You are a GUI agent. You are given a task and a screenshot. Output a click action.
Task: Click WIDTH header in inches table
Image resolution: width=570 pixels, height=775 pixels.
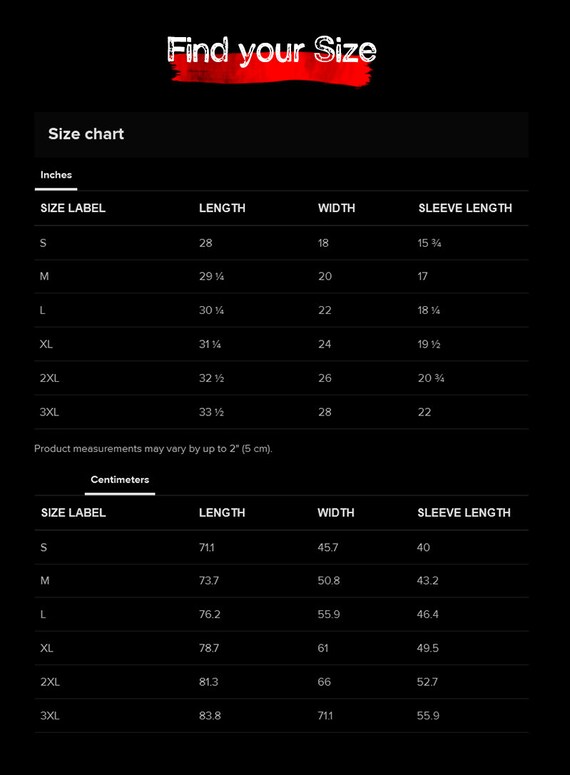(336, 208)
